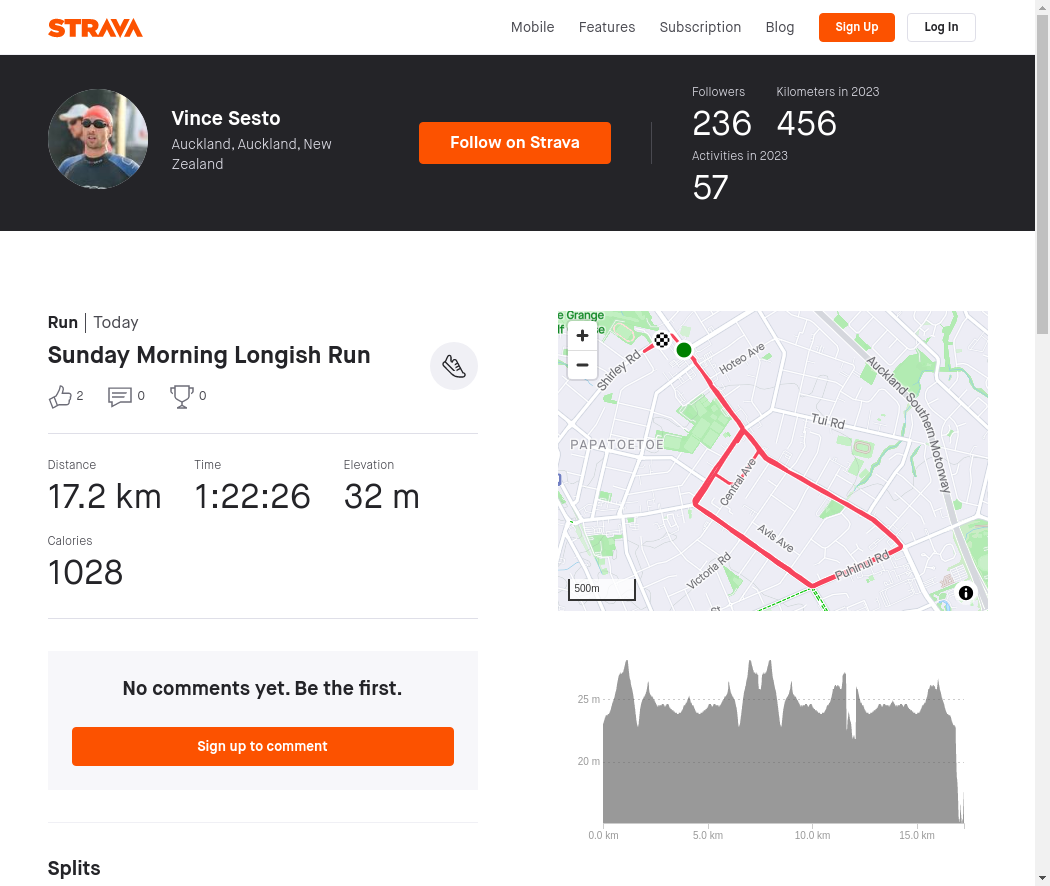Zoom out on the route map
The image size is (1050, 886).
[x=582, y=365]
